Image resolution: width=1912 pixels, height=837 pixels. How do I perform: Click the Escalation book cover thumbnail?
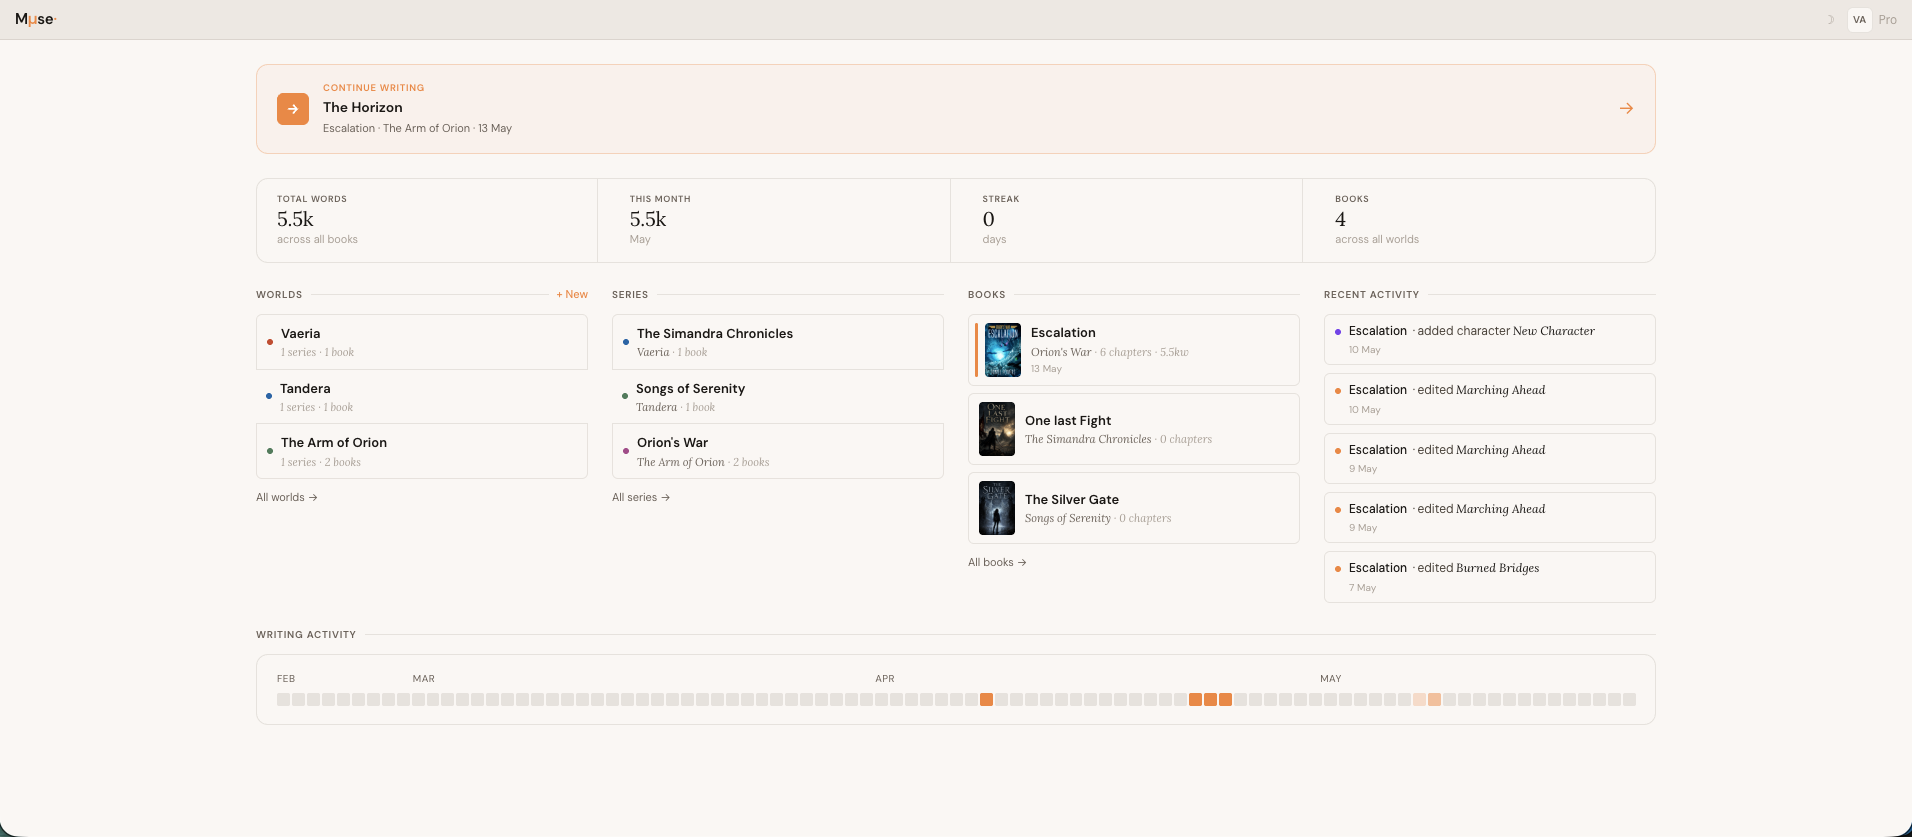1002,350
